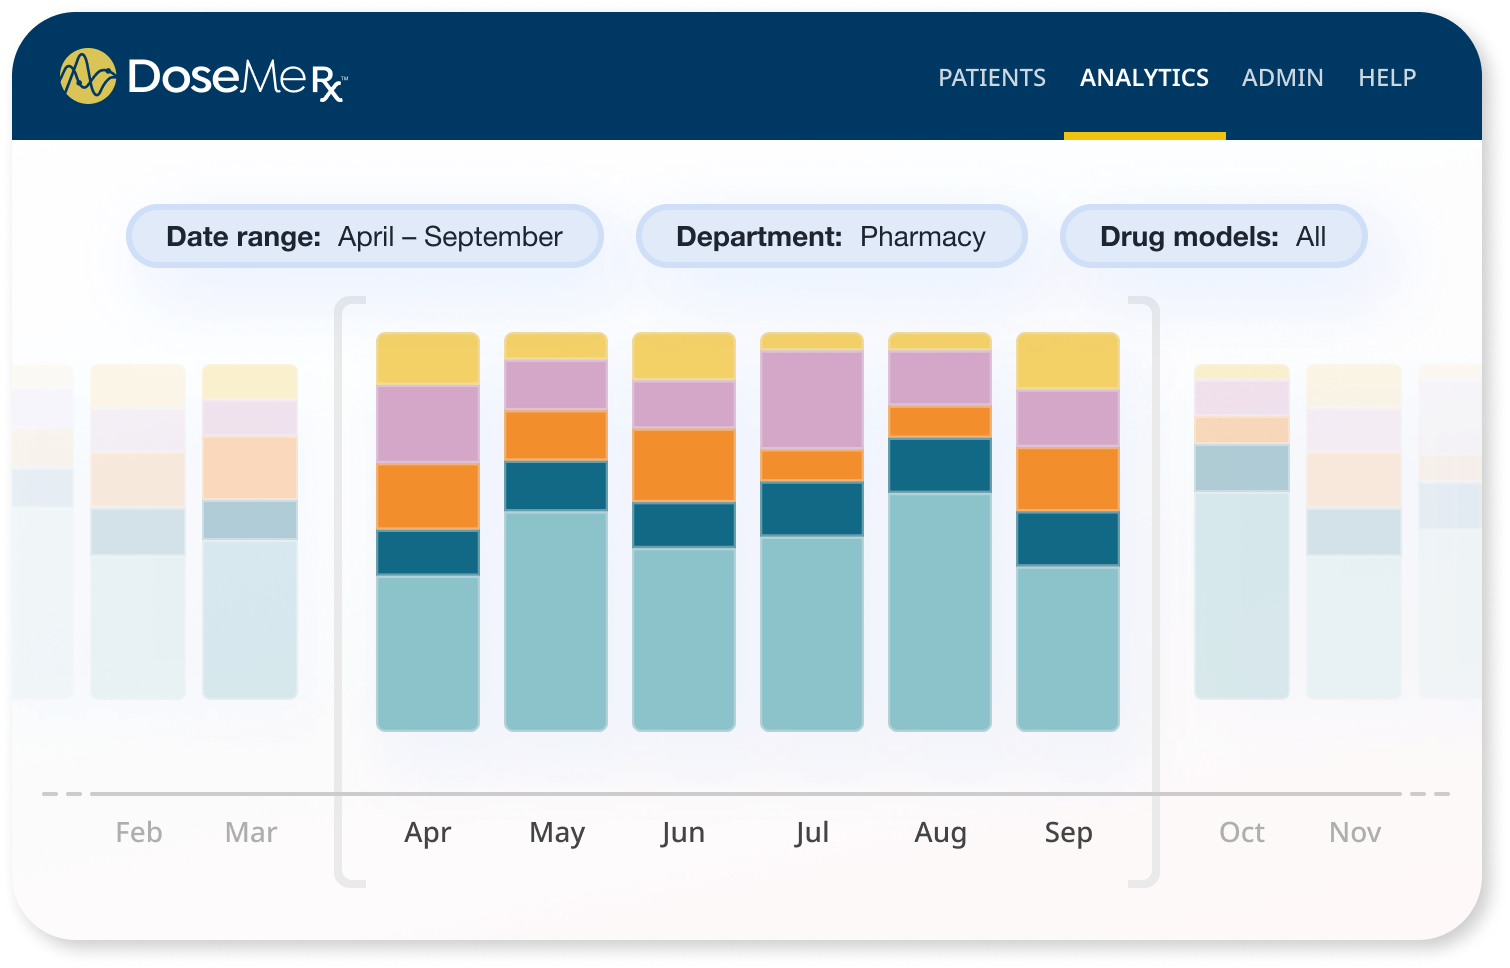Select the Analytics tab

coord(1144,78)
